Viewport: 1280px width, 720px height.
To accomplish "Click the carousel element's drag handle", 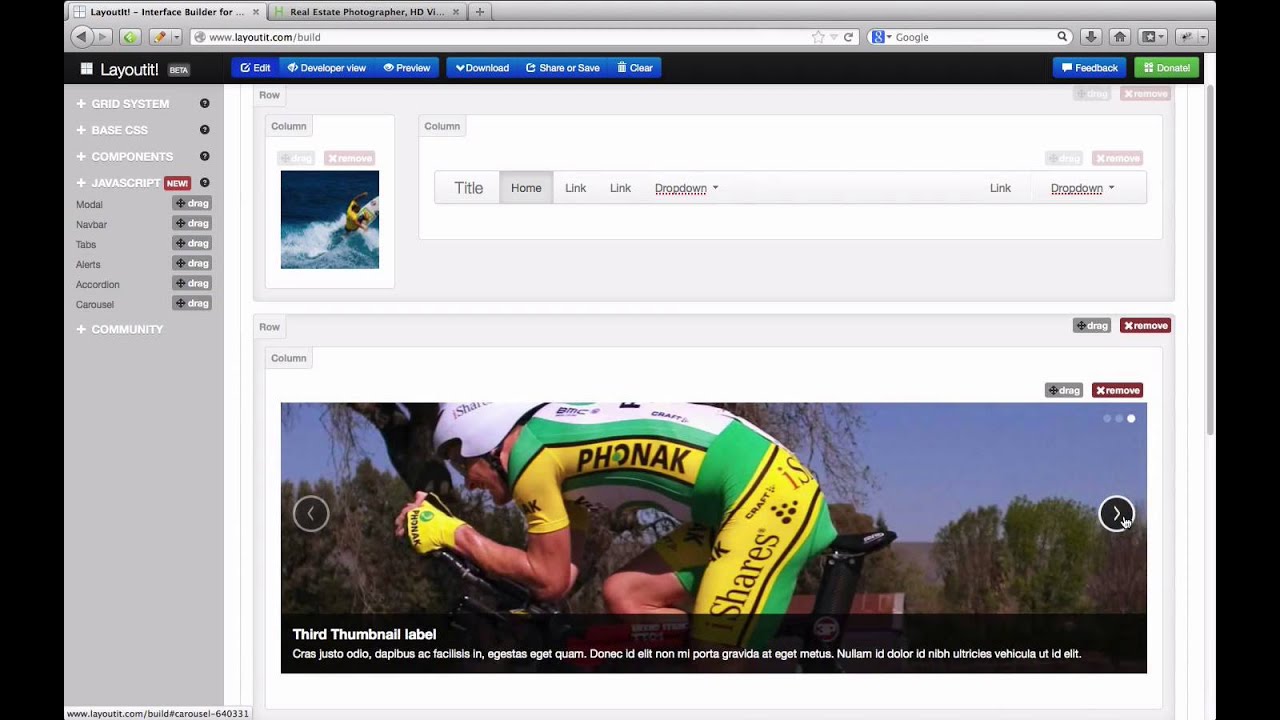I will (x=1064, y=390).
